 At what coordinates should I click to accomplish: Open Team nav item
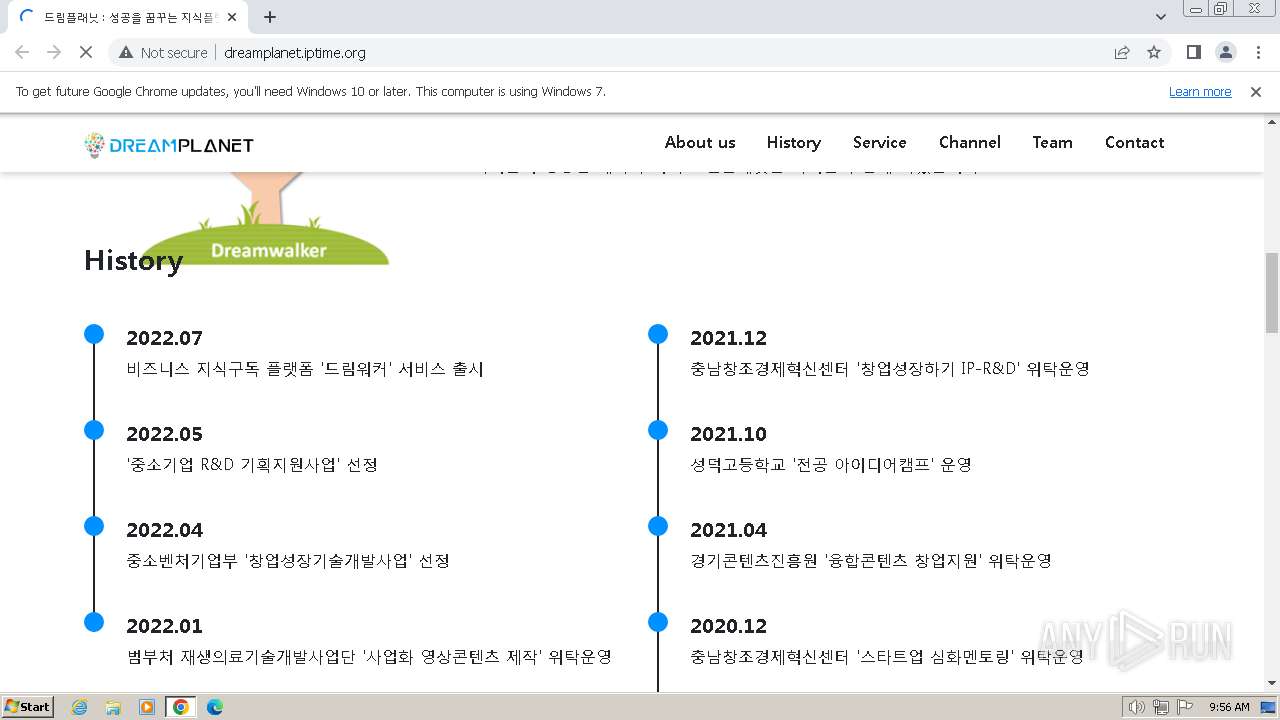1053,142
